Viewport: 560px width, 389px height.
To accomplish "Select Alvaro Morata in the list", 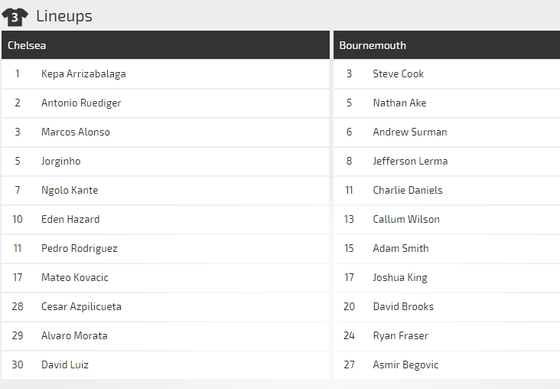I will pyautogui.click(x=74, y=335).
